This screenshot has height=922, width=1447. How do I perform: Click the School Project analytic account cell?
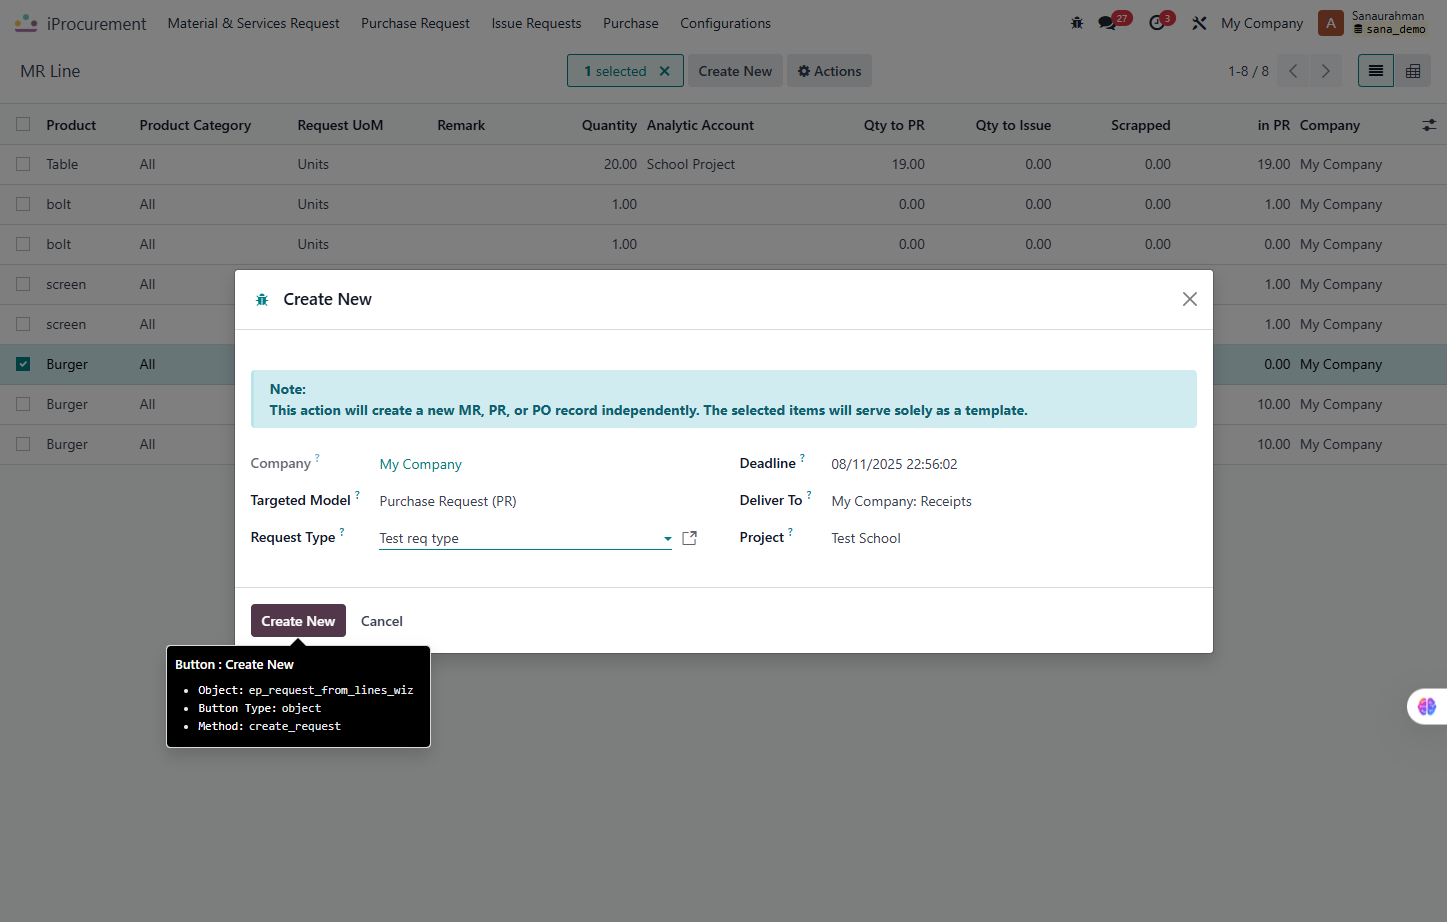(x=691, y=164)
